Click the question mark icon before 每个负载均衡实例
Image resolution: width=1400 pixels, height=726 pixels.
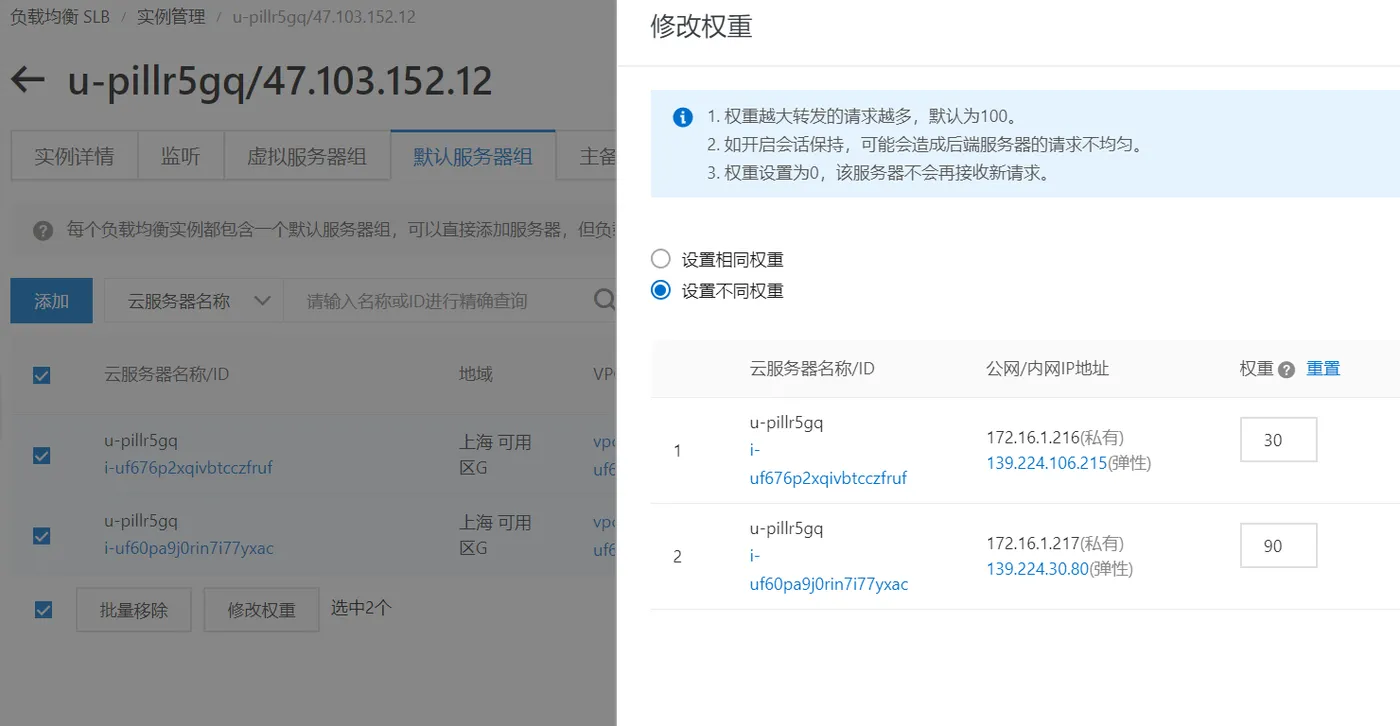click(x=42, y=230)
